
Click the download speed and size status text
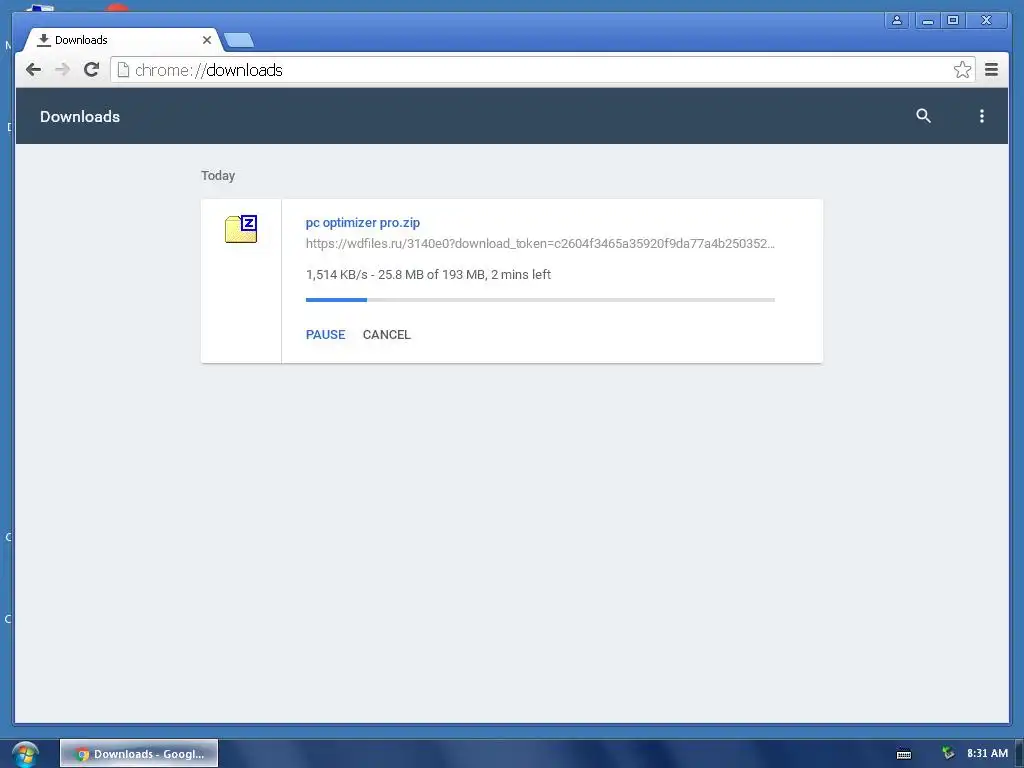click(428, 274)
